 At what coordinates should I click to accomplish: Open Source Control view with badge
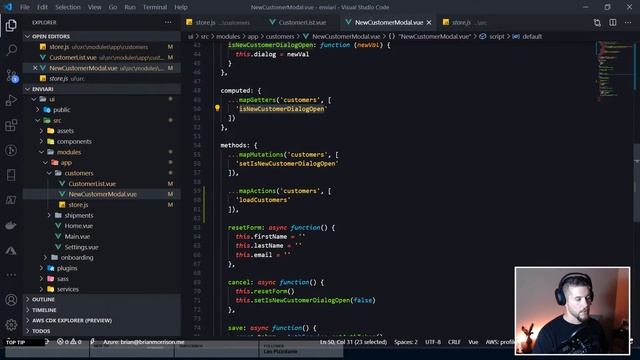click(11, 76)
